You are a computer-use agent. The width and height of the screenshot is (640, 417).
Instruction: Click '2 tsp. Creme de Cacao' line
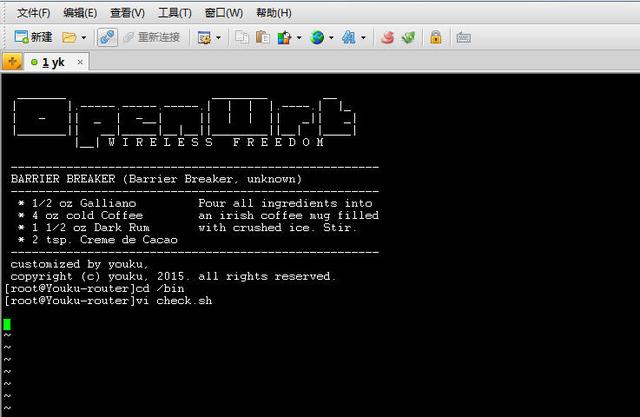pos(104,240)
